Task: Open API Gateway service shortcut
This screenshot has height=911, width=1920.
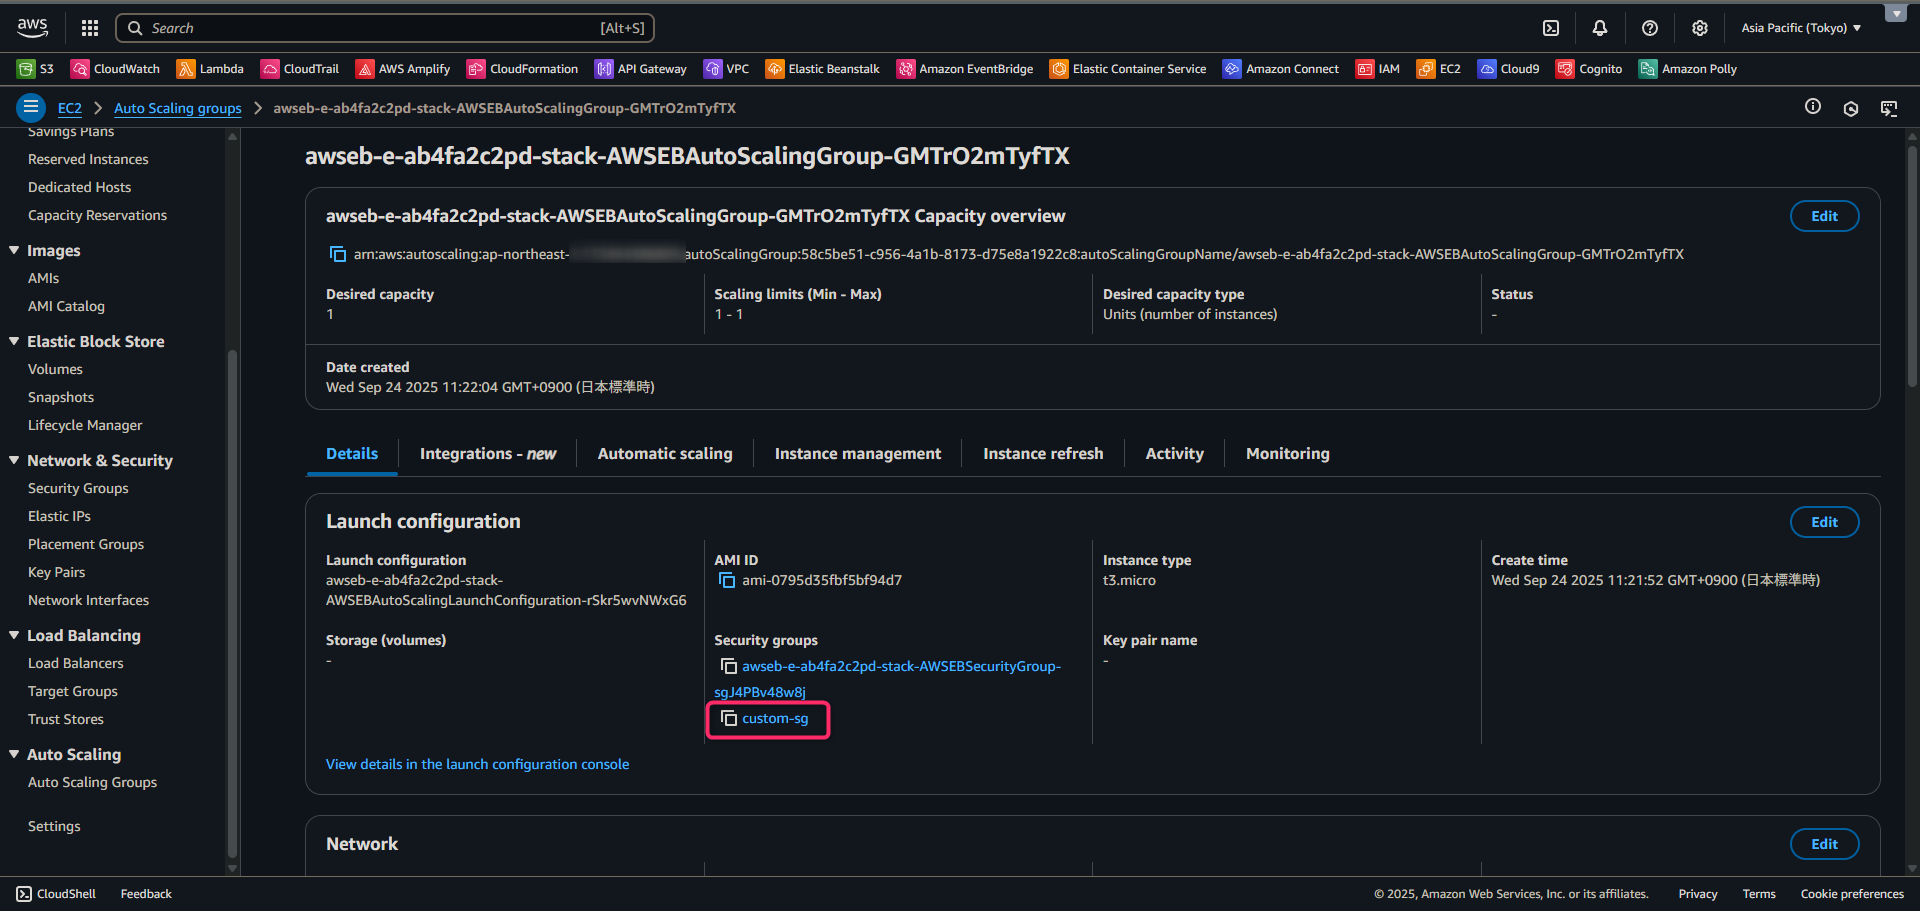Action: click(x=641, y=69)
